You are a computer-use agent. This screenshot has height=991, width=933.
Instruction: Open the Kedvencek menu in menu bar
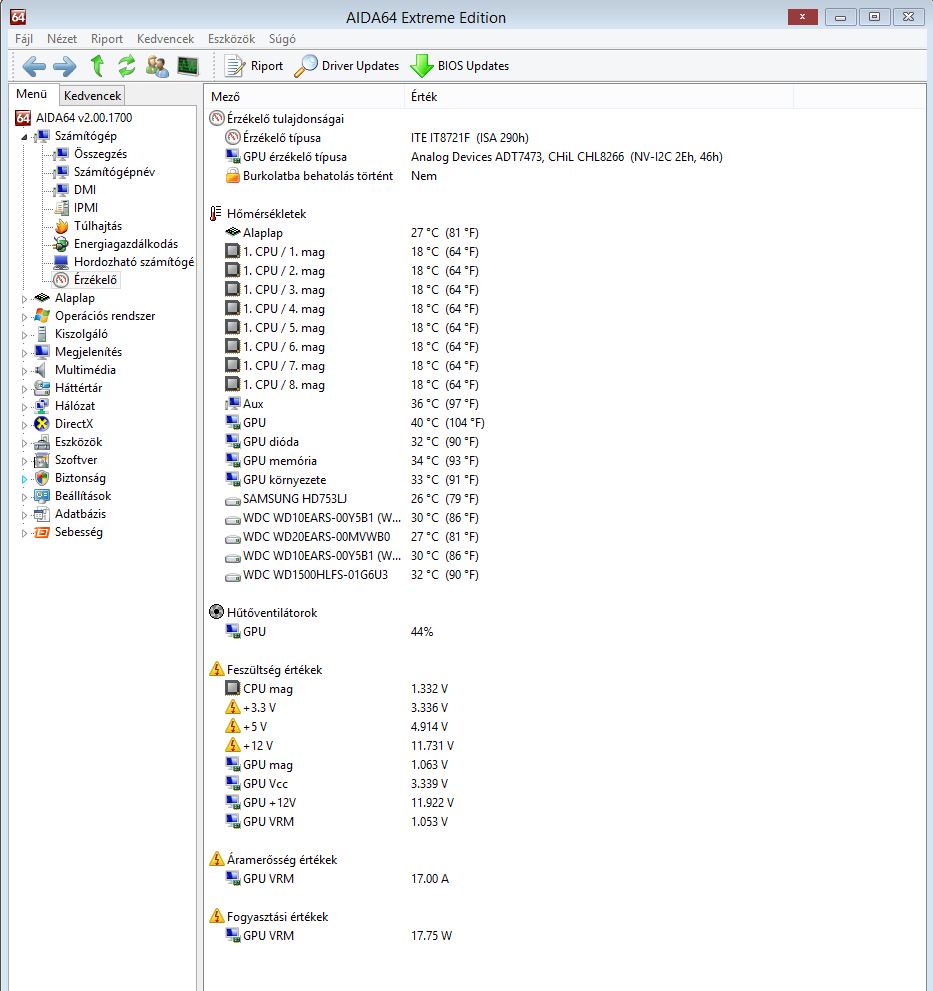tap(166, 39)
